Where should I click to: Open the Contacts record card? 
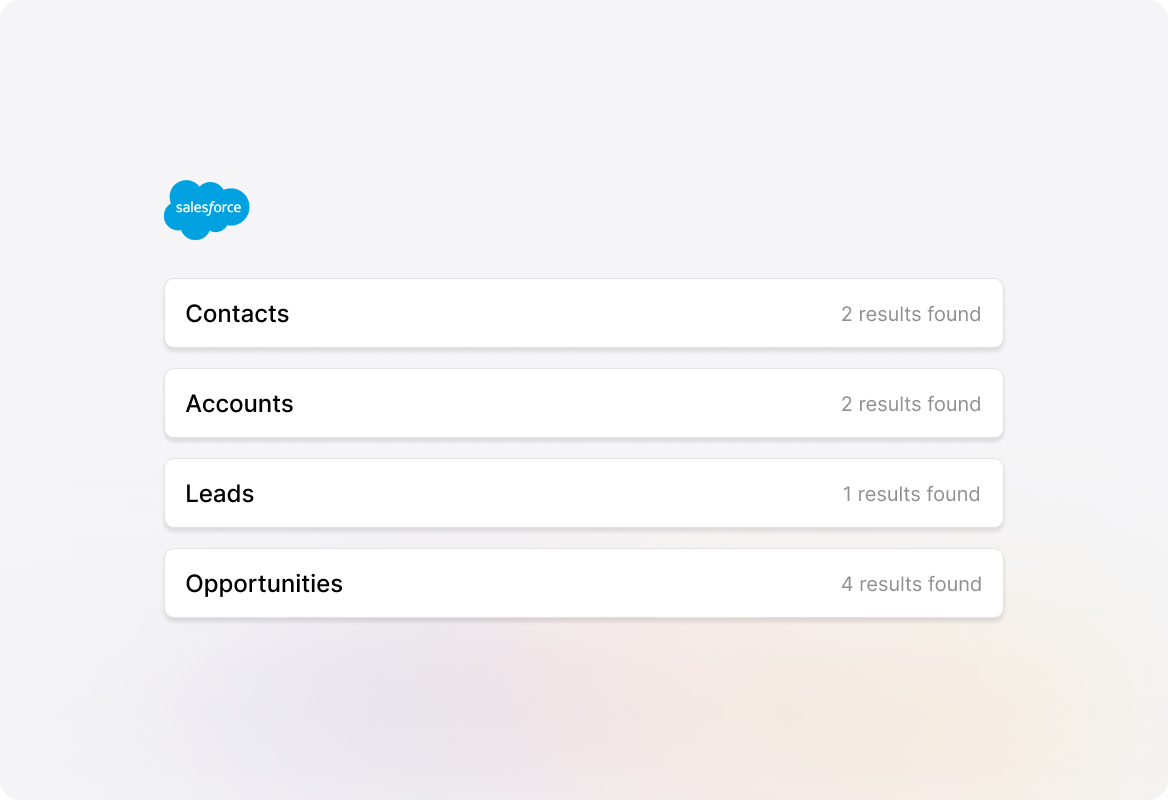(583, 313)
